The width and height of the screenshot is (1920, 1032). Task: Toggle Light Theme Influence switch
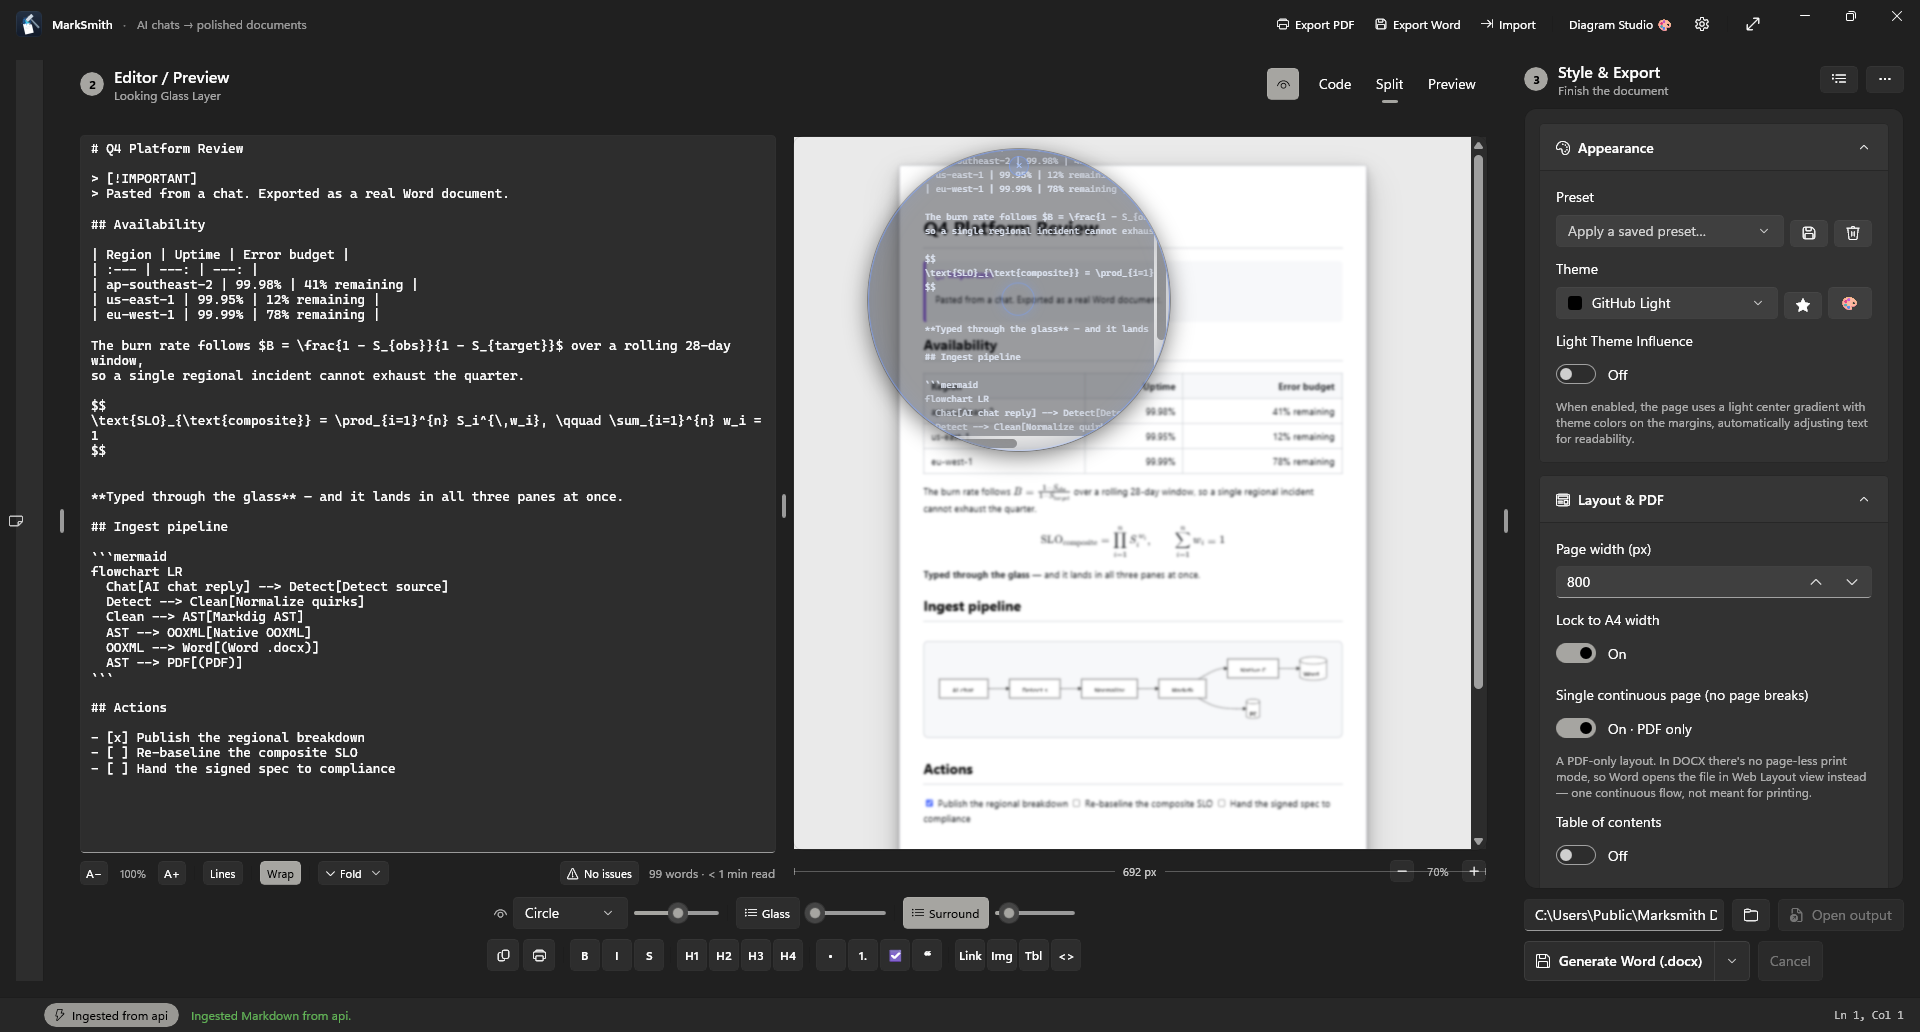tap(1575, 375)
